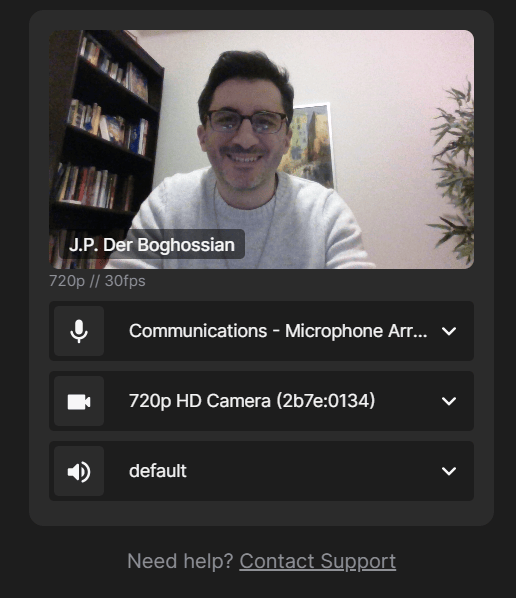The image size is (516, 598).
Task: Click the webcam video preview
Action: coord(262,150)
